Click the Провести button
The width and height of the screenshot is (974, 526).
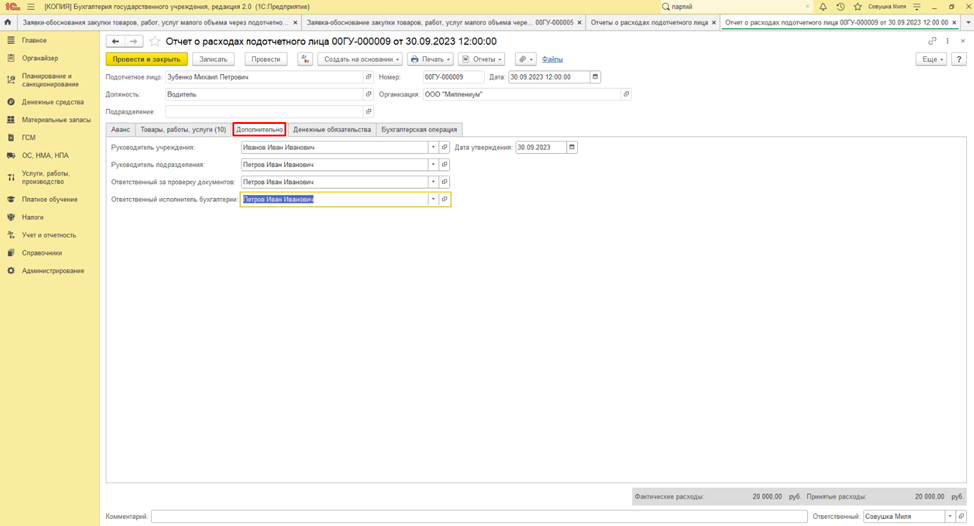click(x=266, y=60)
